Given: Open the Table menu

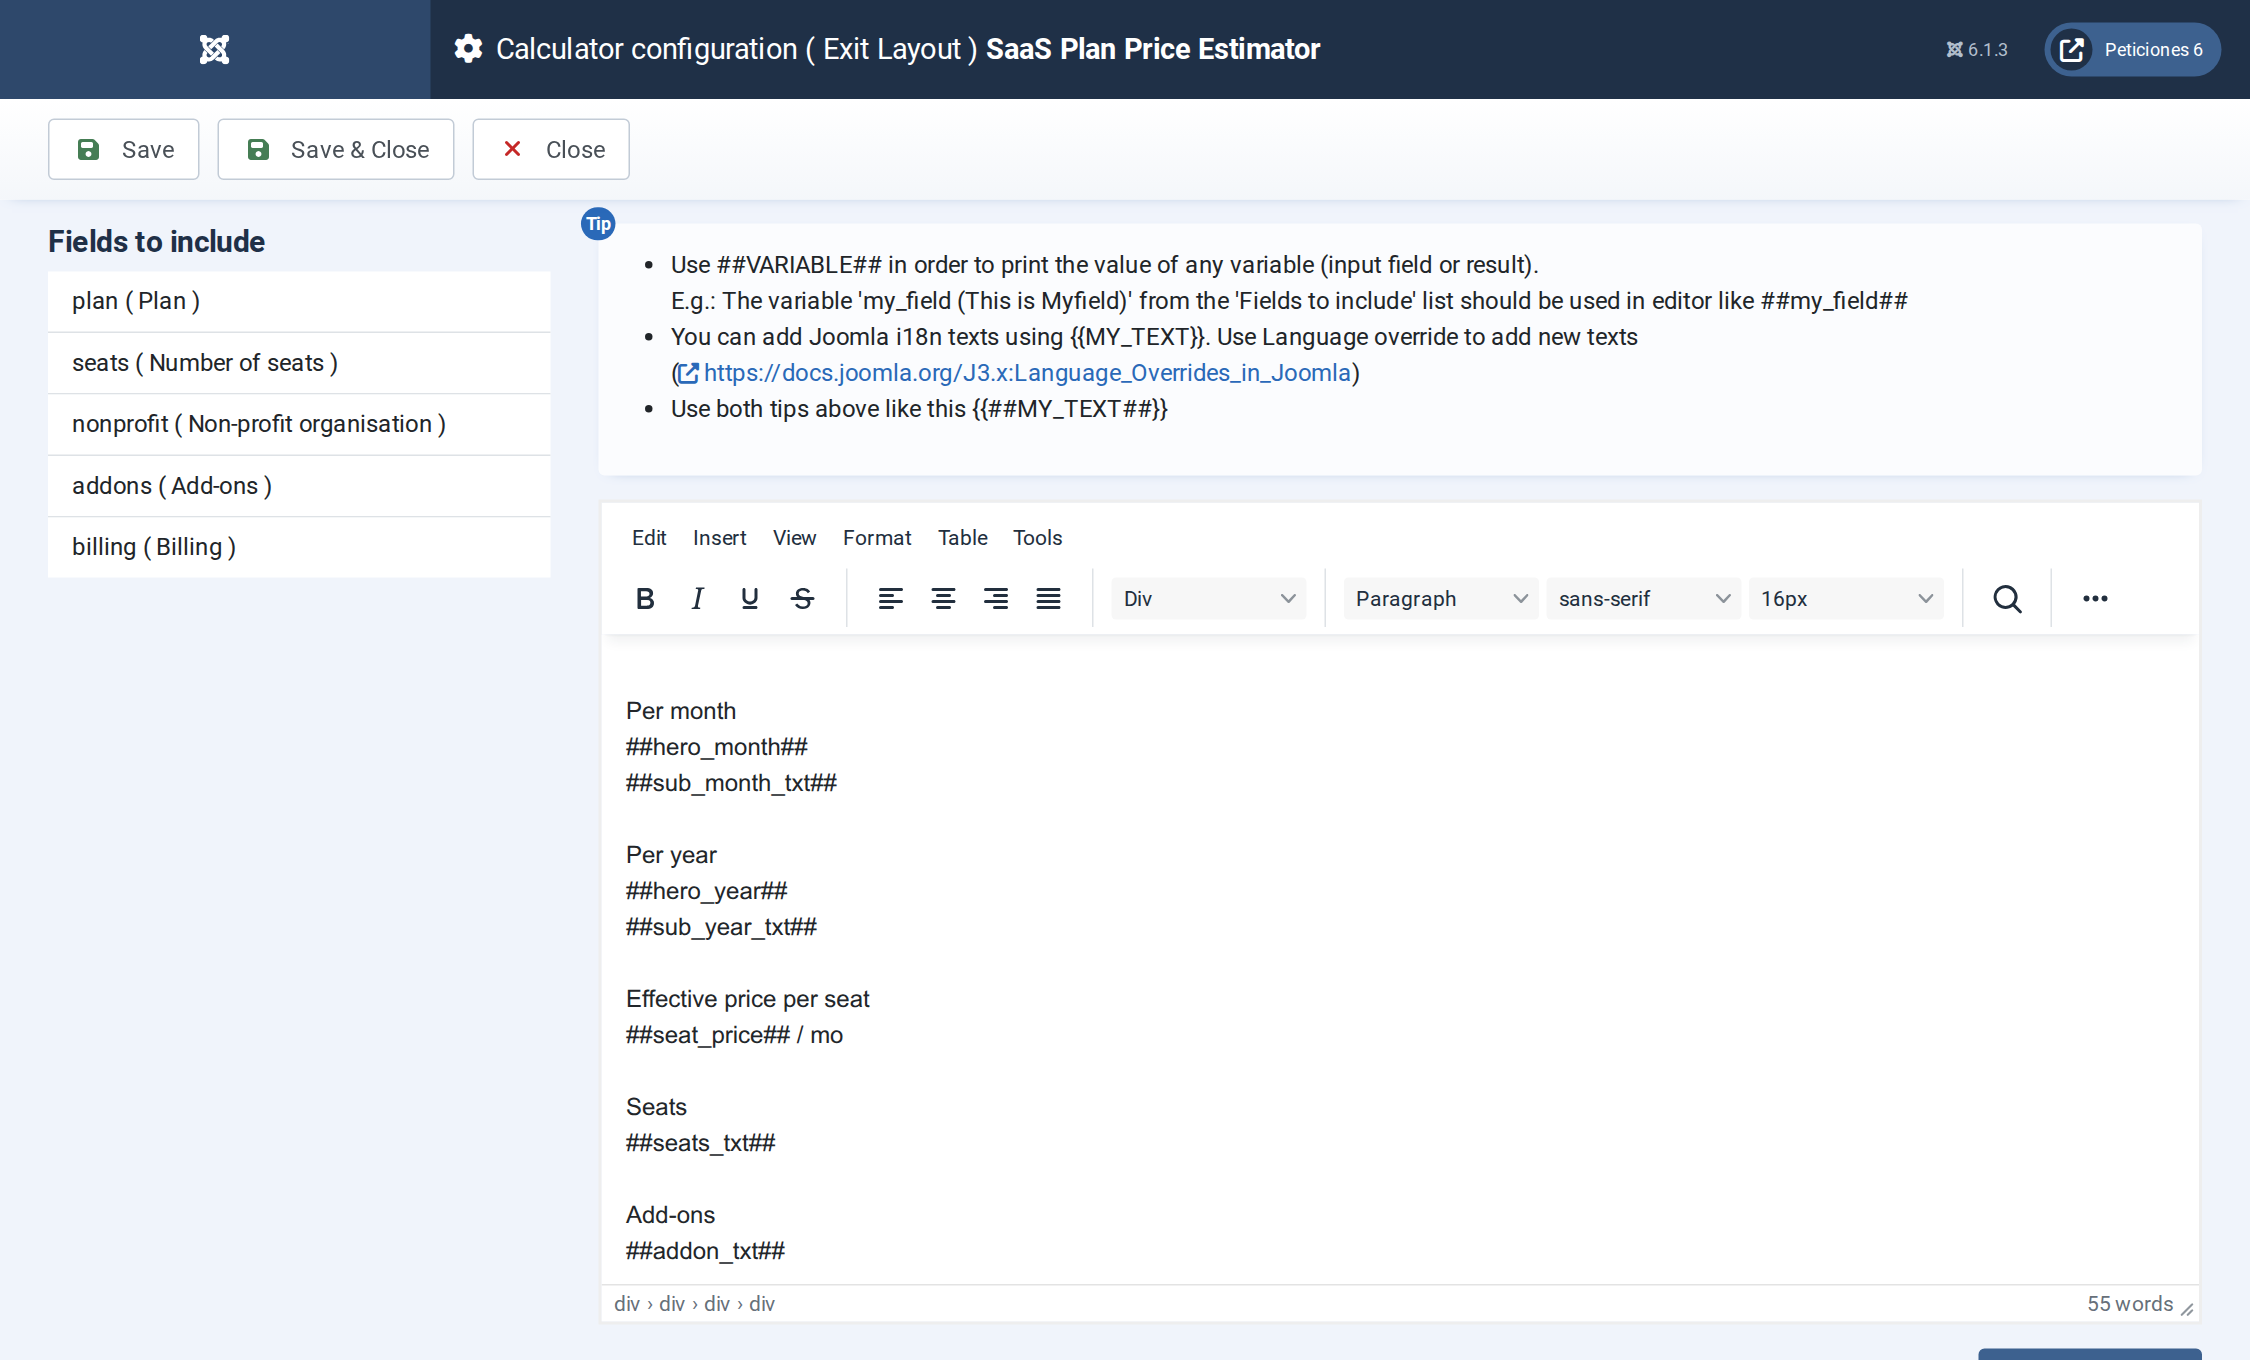Looking at the screenshot, I should tap(962, 538).
